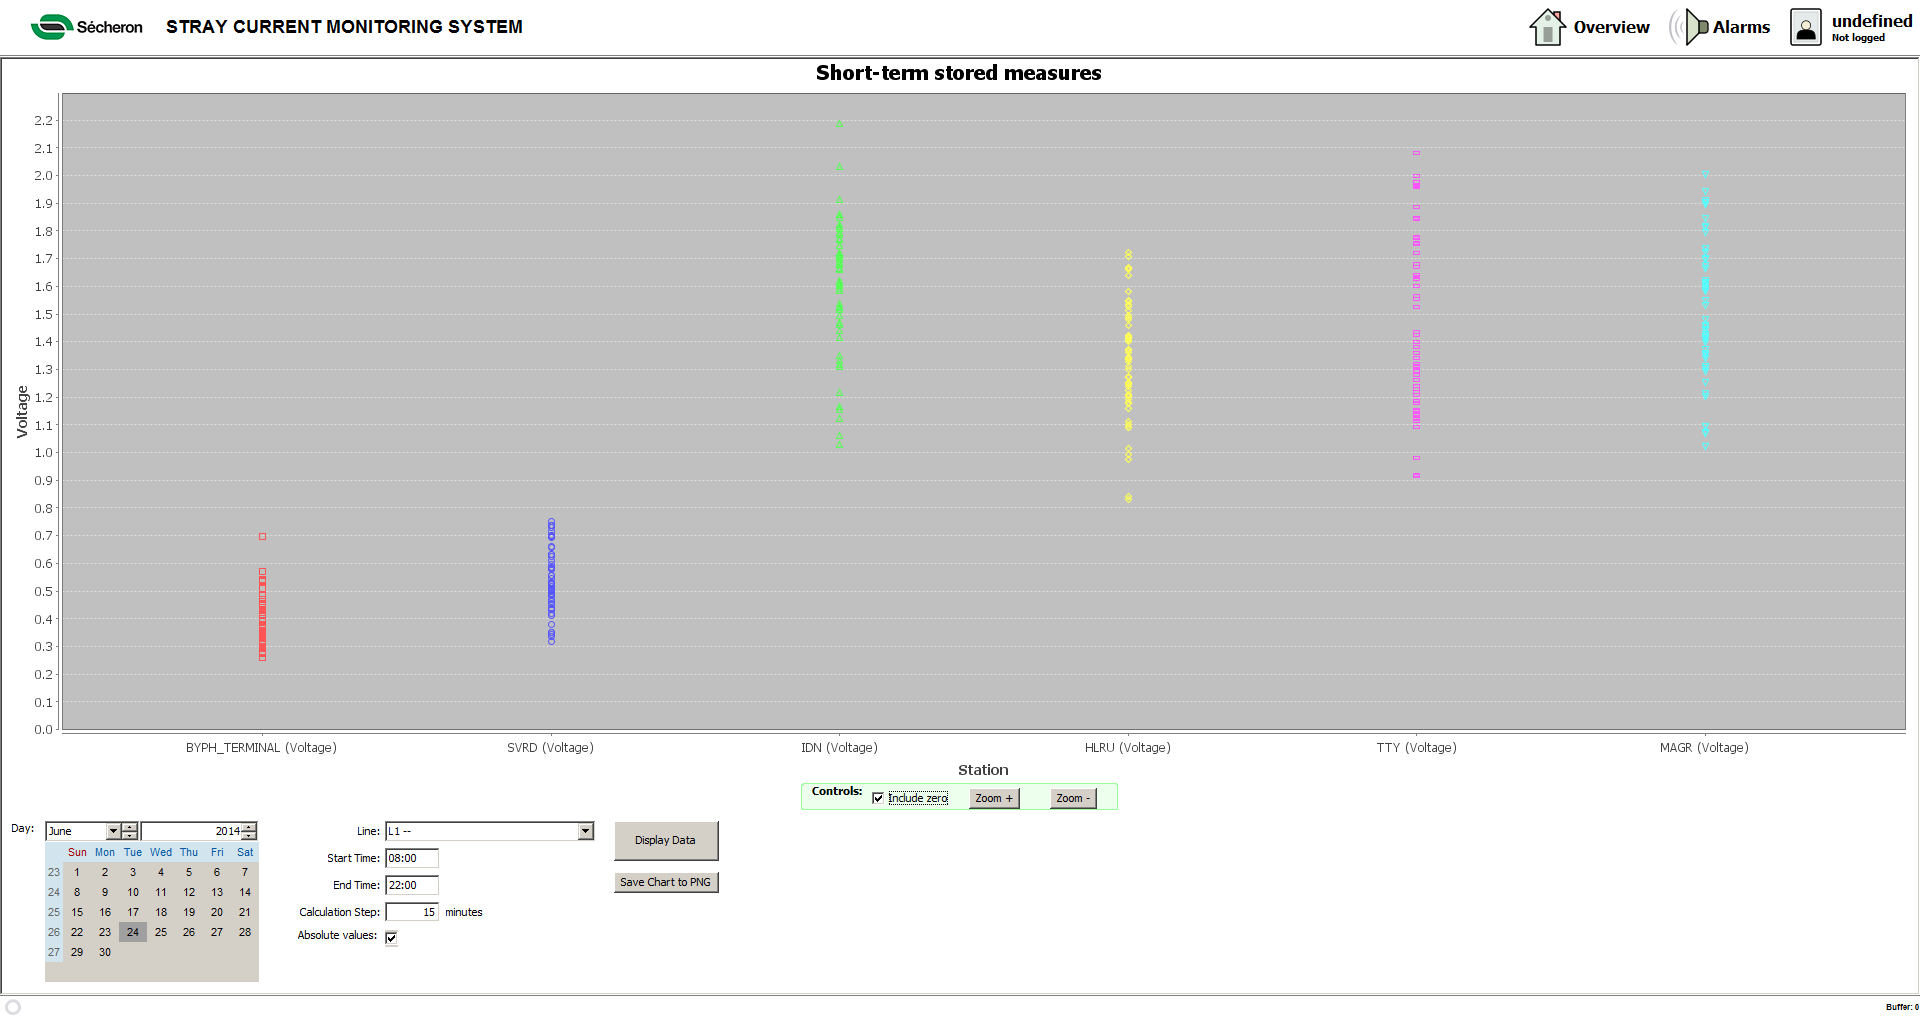
Task: Click the Zoom - button
Action: pos(1073,798)
